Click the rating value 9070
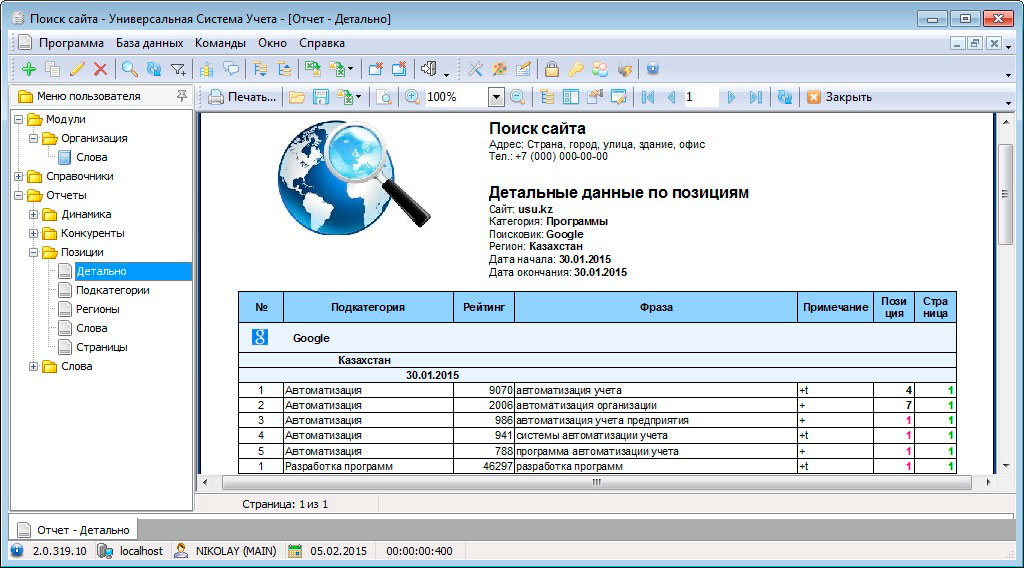Viewport: 1024px width, 568px height. 500,390
